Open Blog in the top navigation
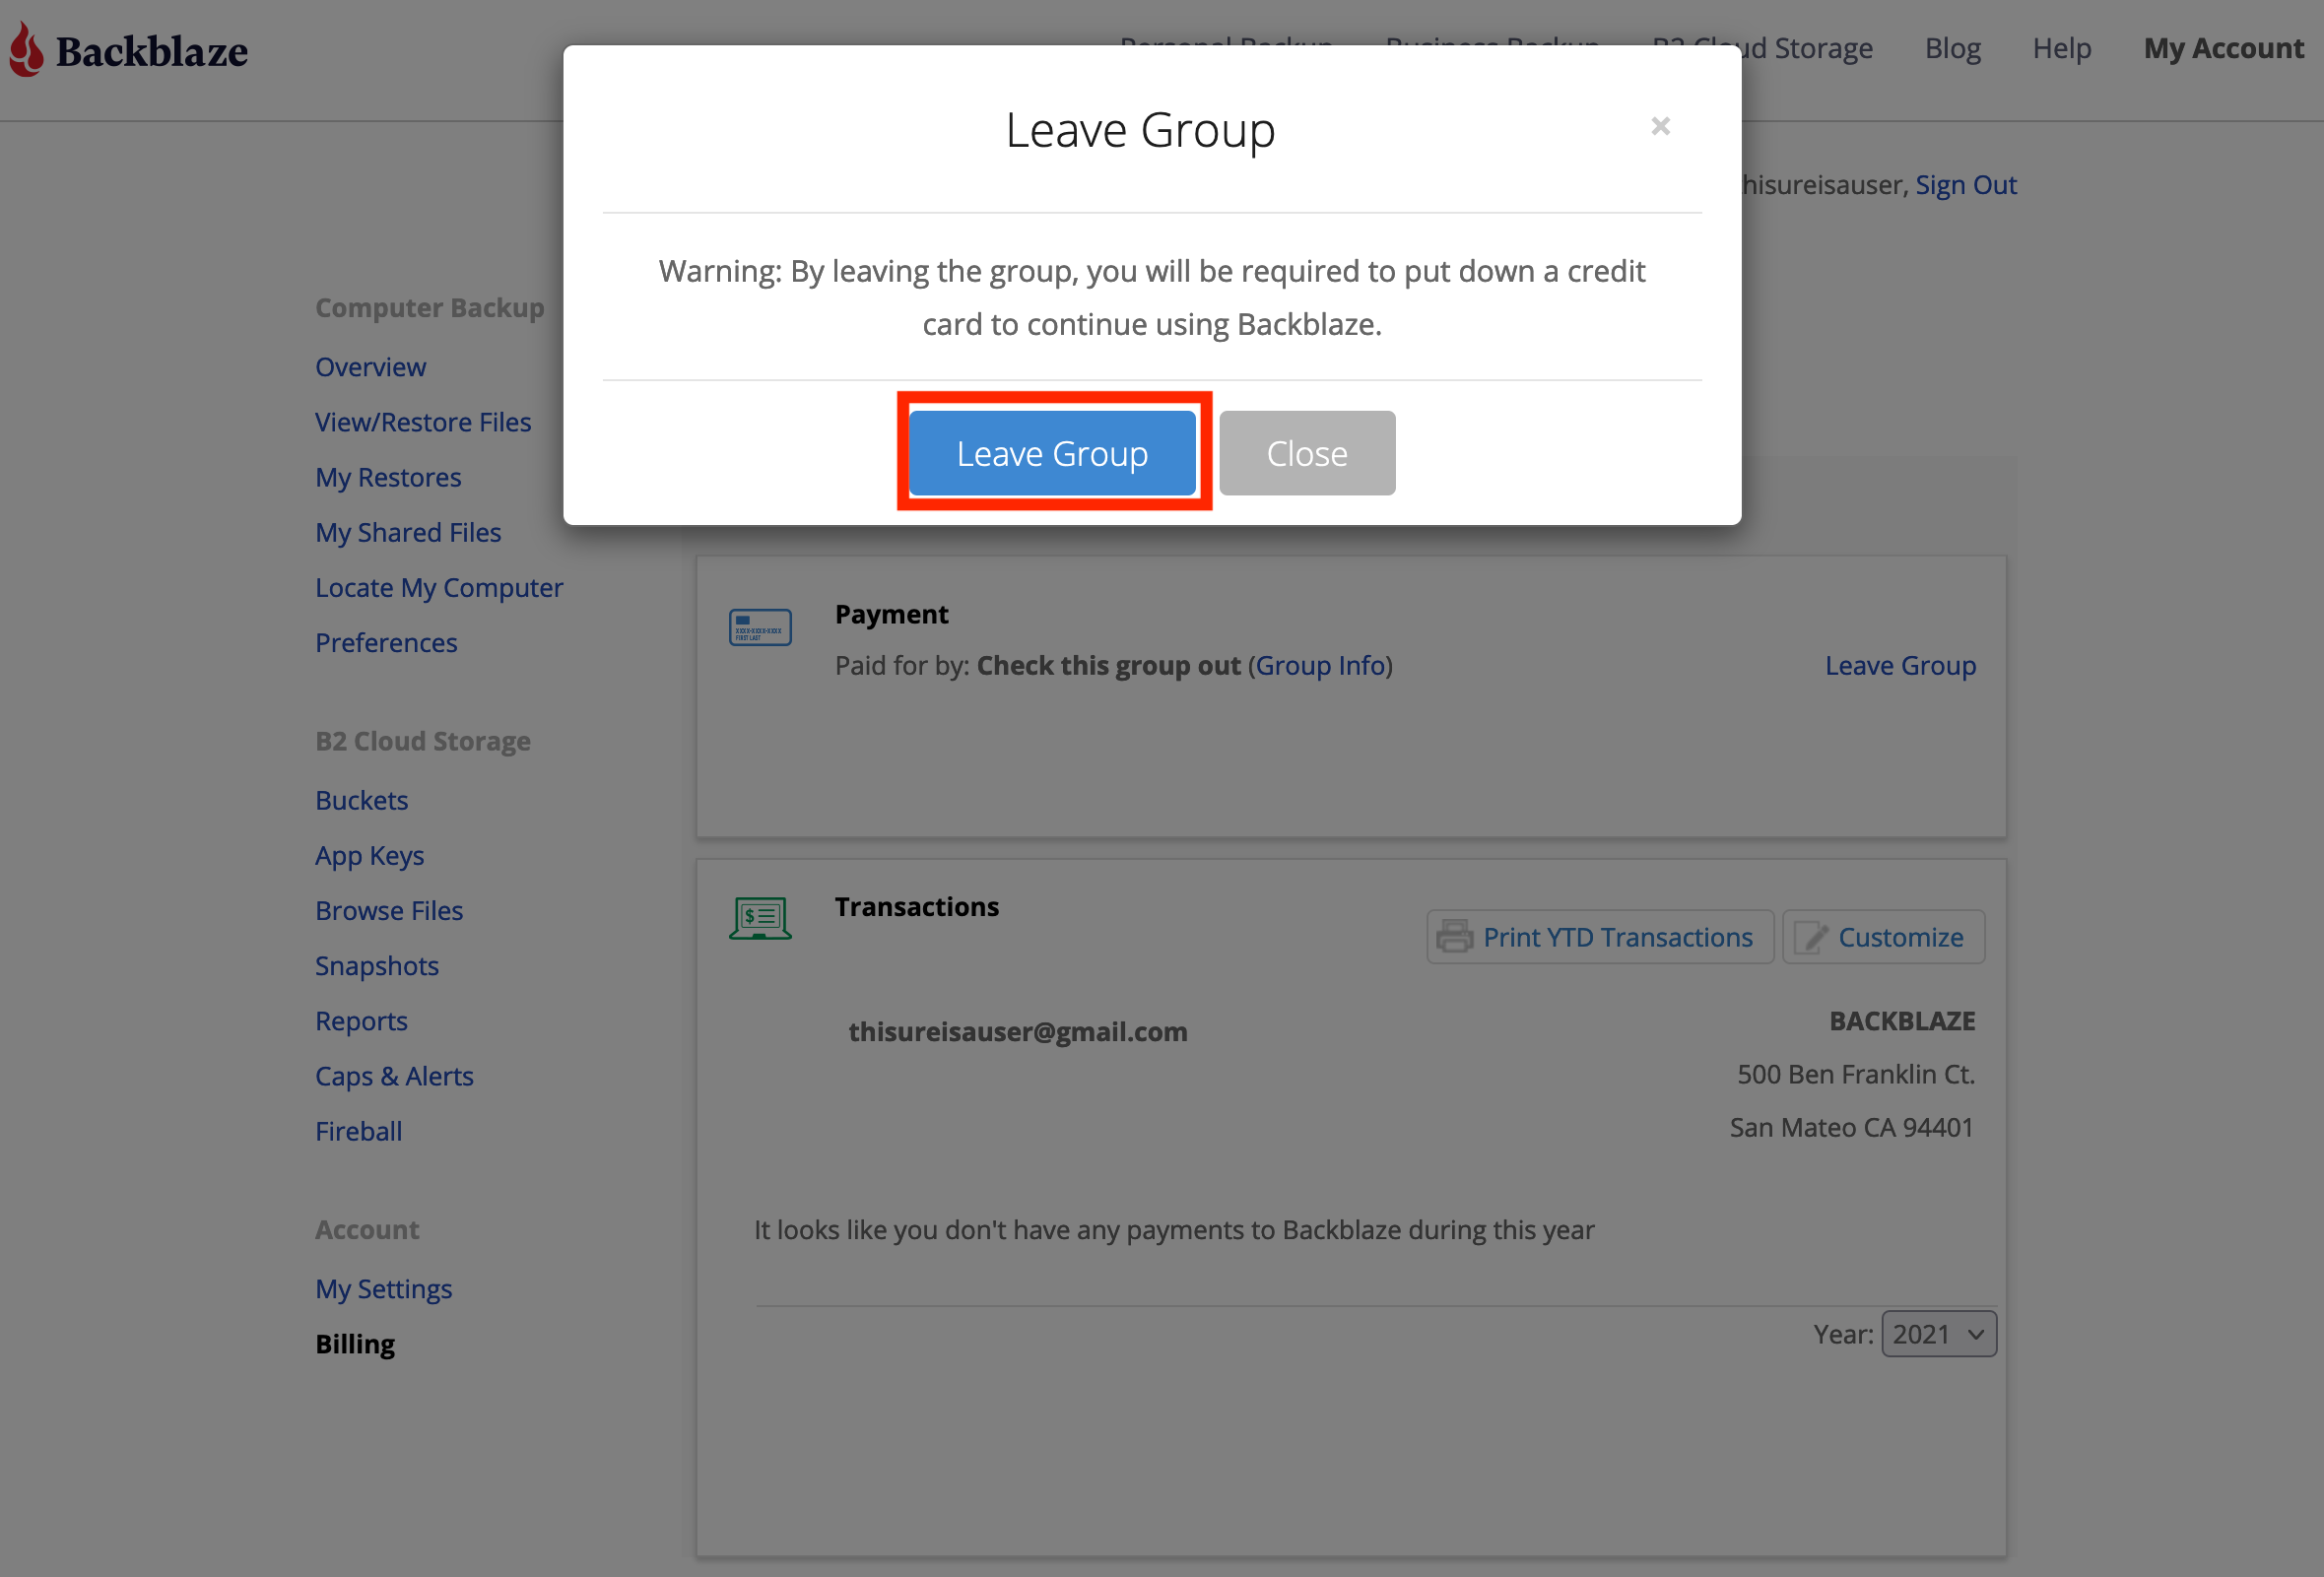Viewport: 2324px width, 1577px height. coord(1952,48)
